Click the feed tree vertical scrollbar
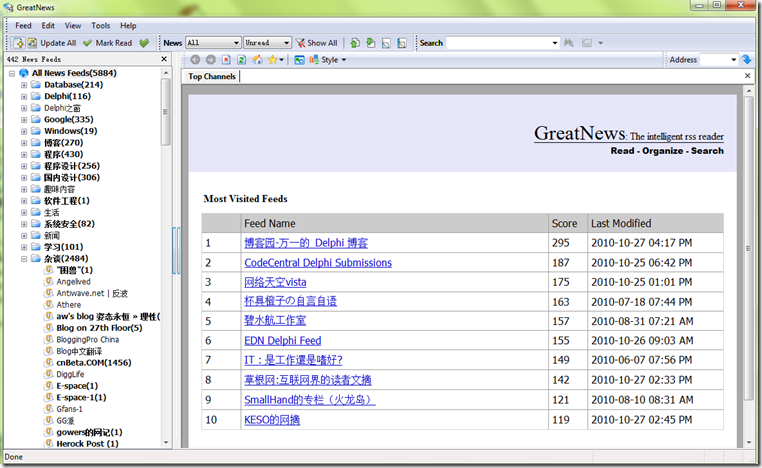The height and width of the screenshot is (468, 762). (166, 258)
